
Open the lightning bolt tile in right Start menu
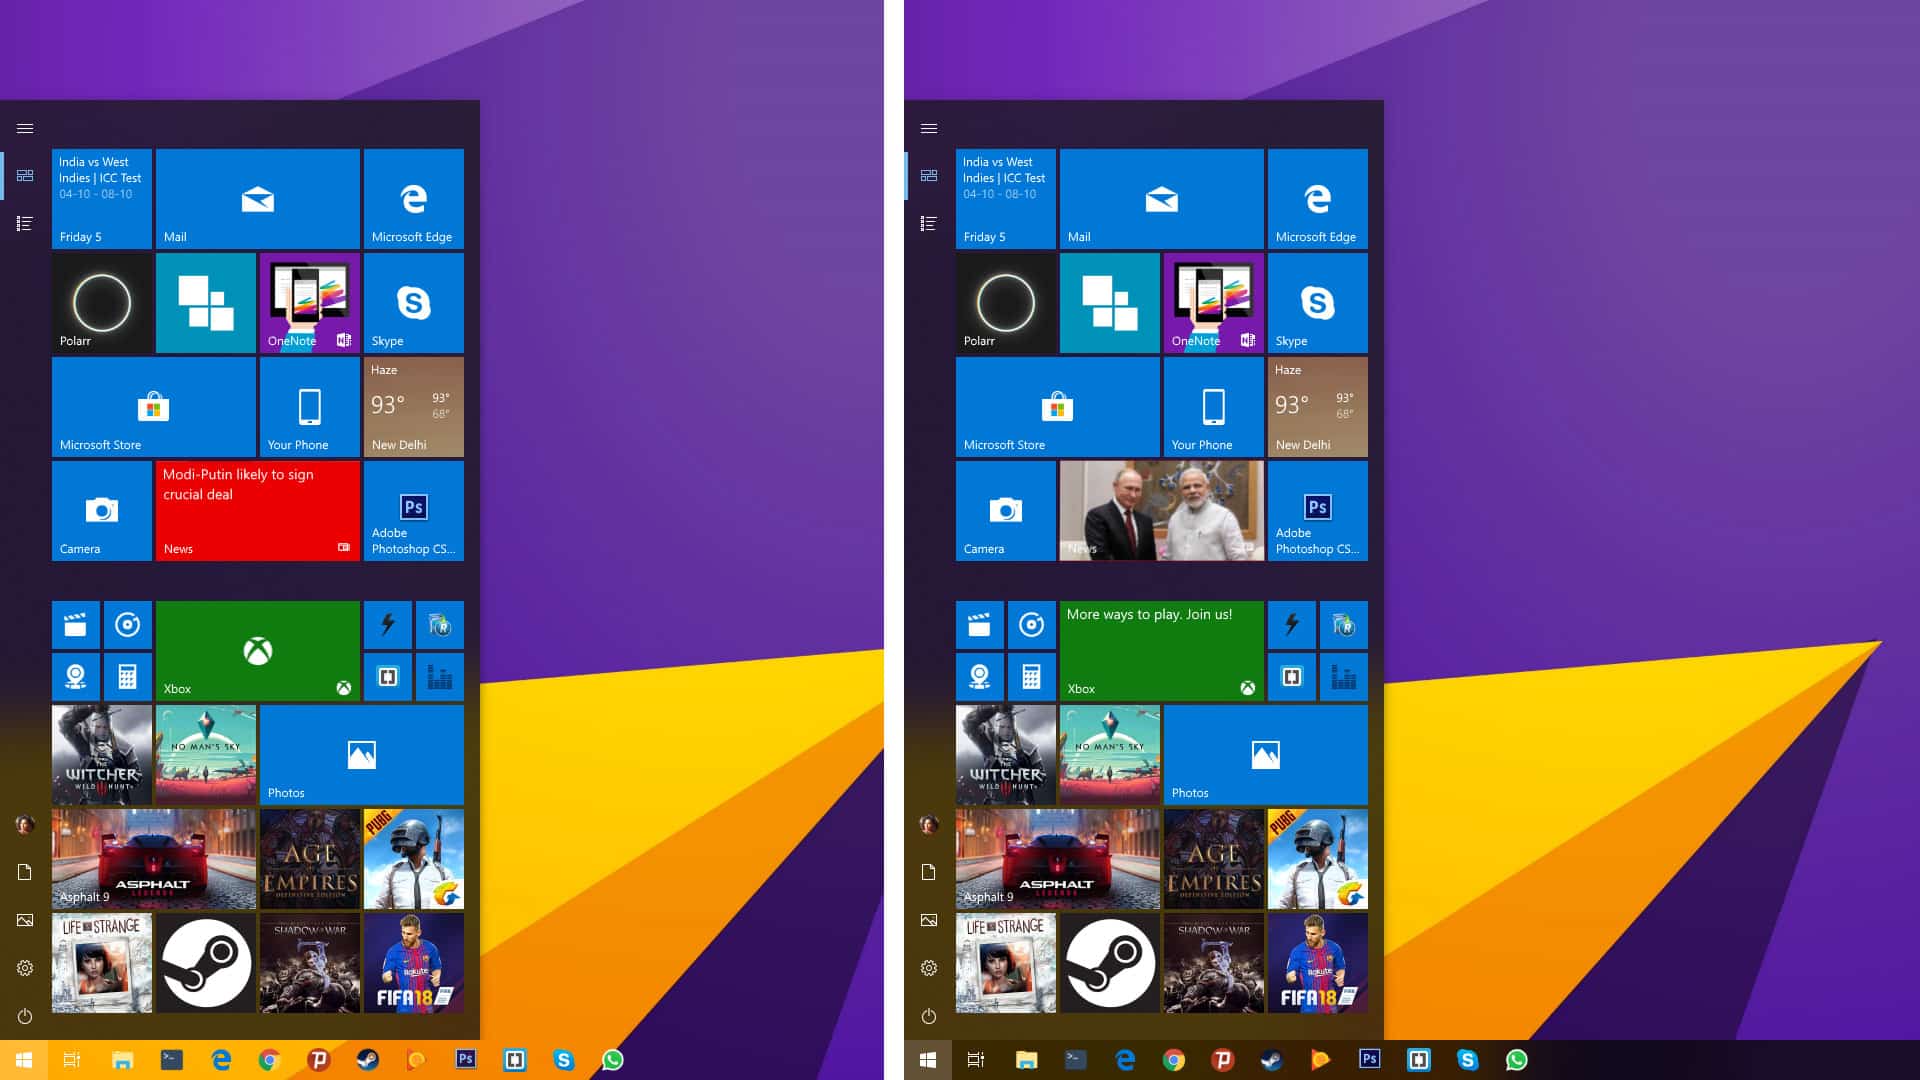coord(1291,625)
